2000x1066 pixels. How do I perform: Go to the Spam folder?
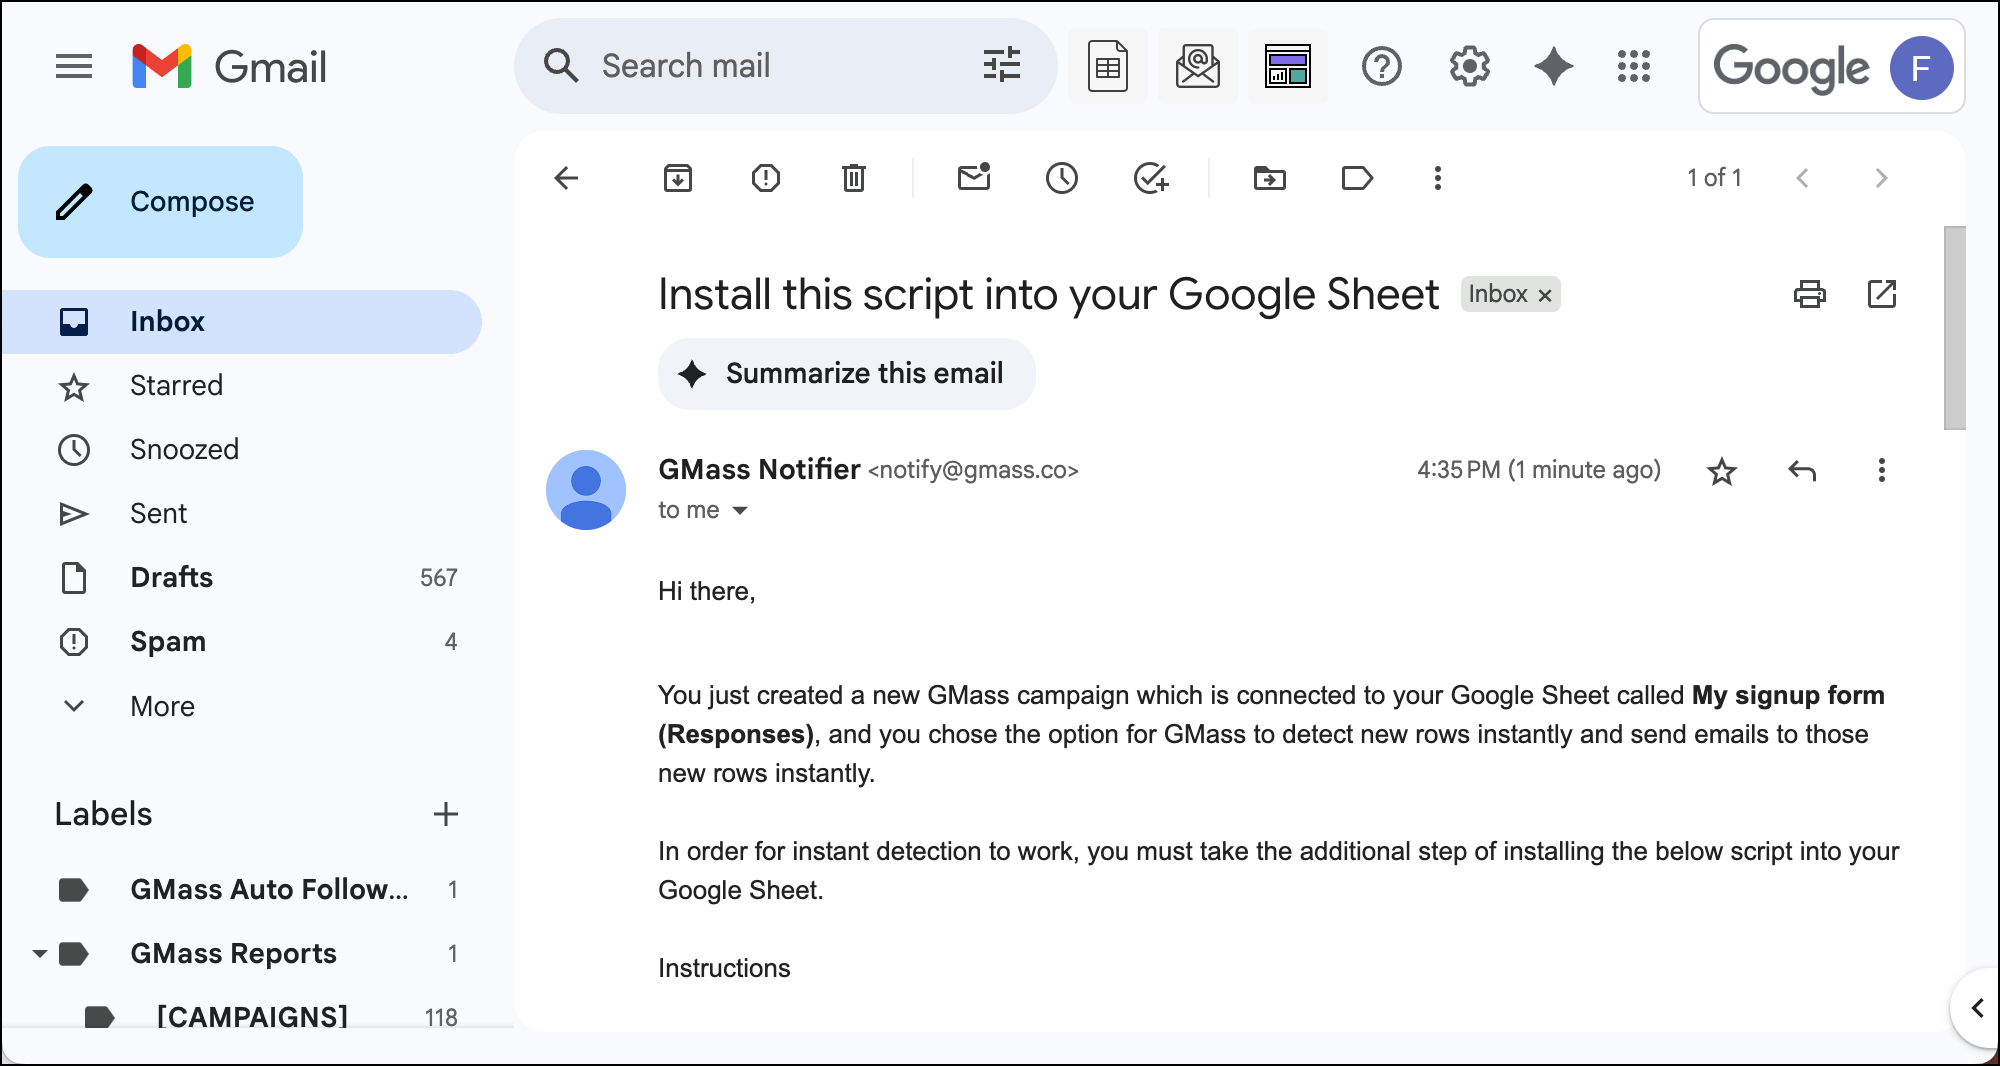168,642
